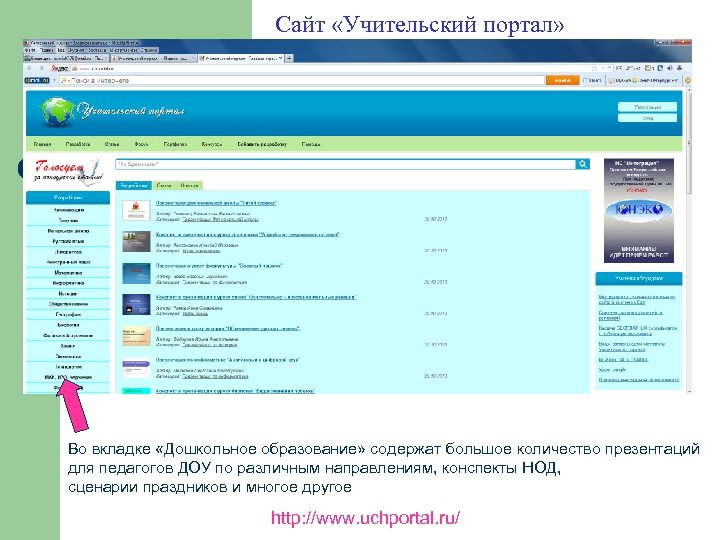Click the Вход login button
The image size is (720, 540).
[x=647, y=118]
